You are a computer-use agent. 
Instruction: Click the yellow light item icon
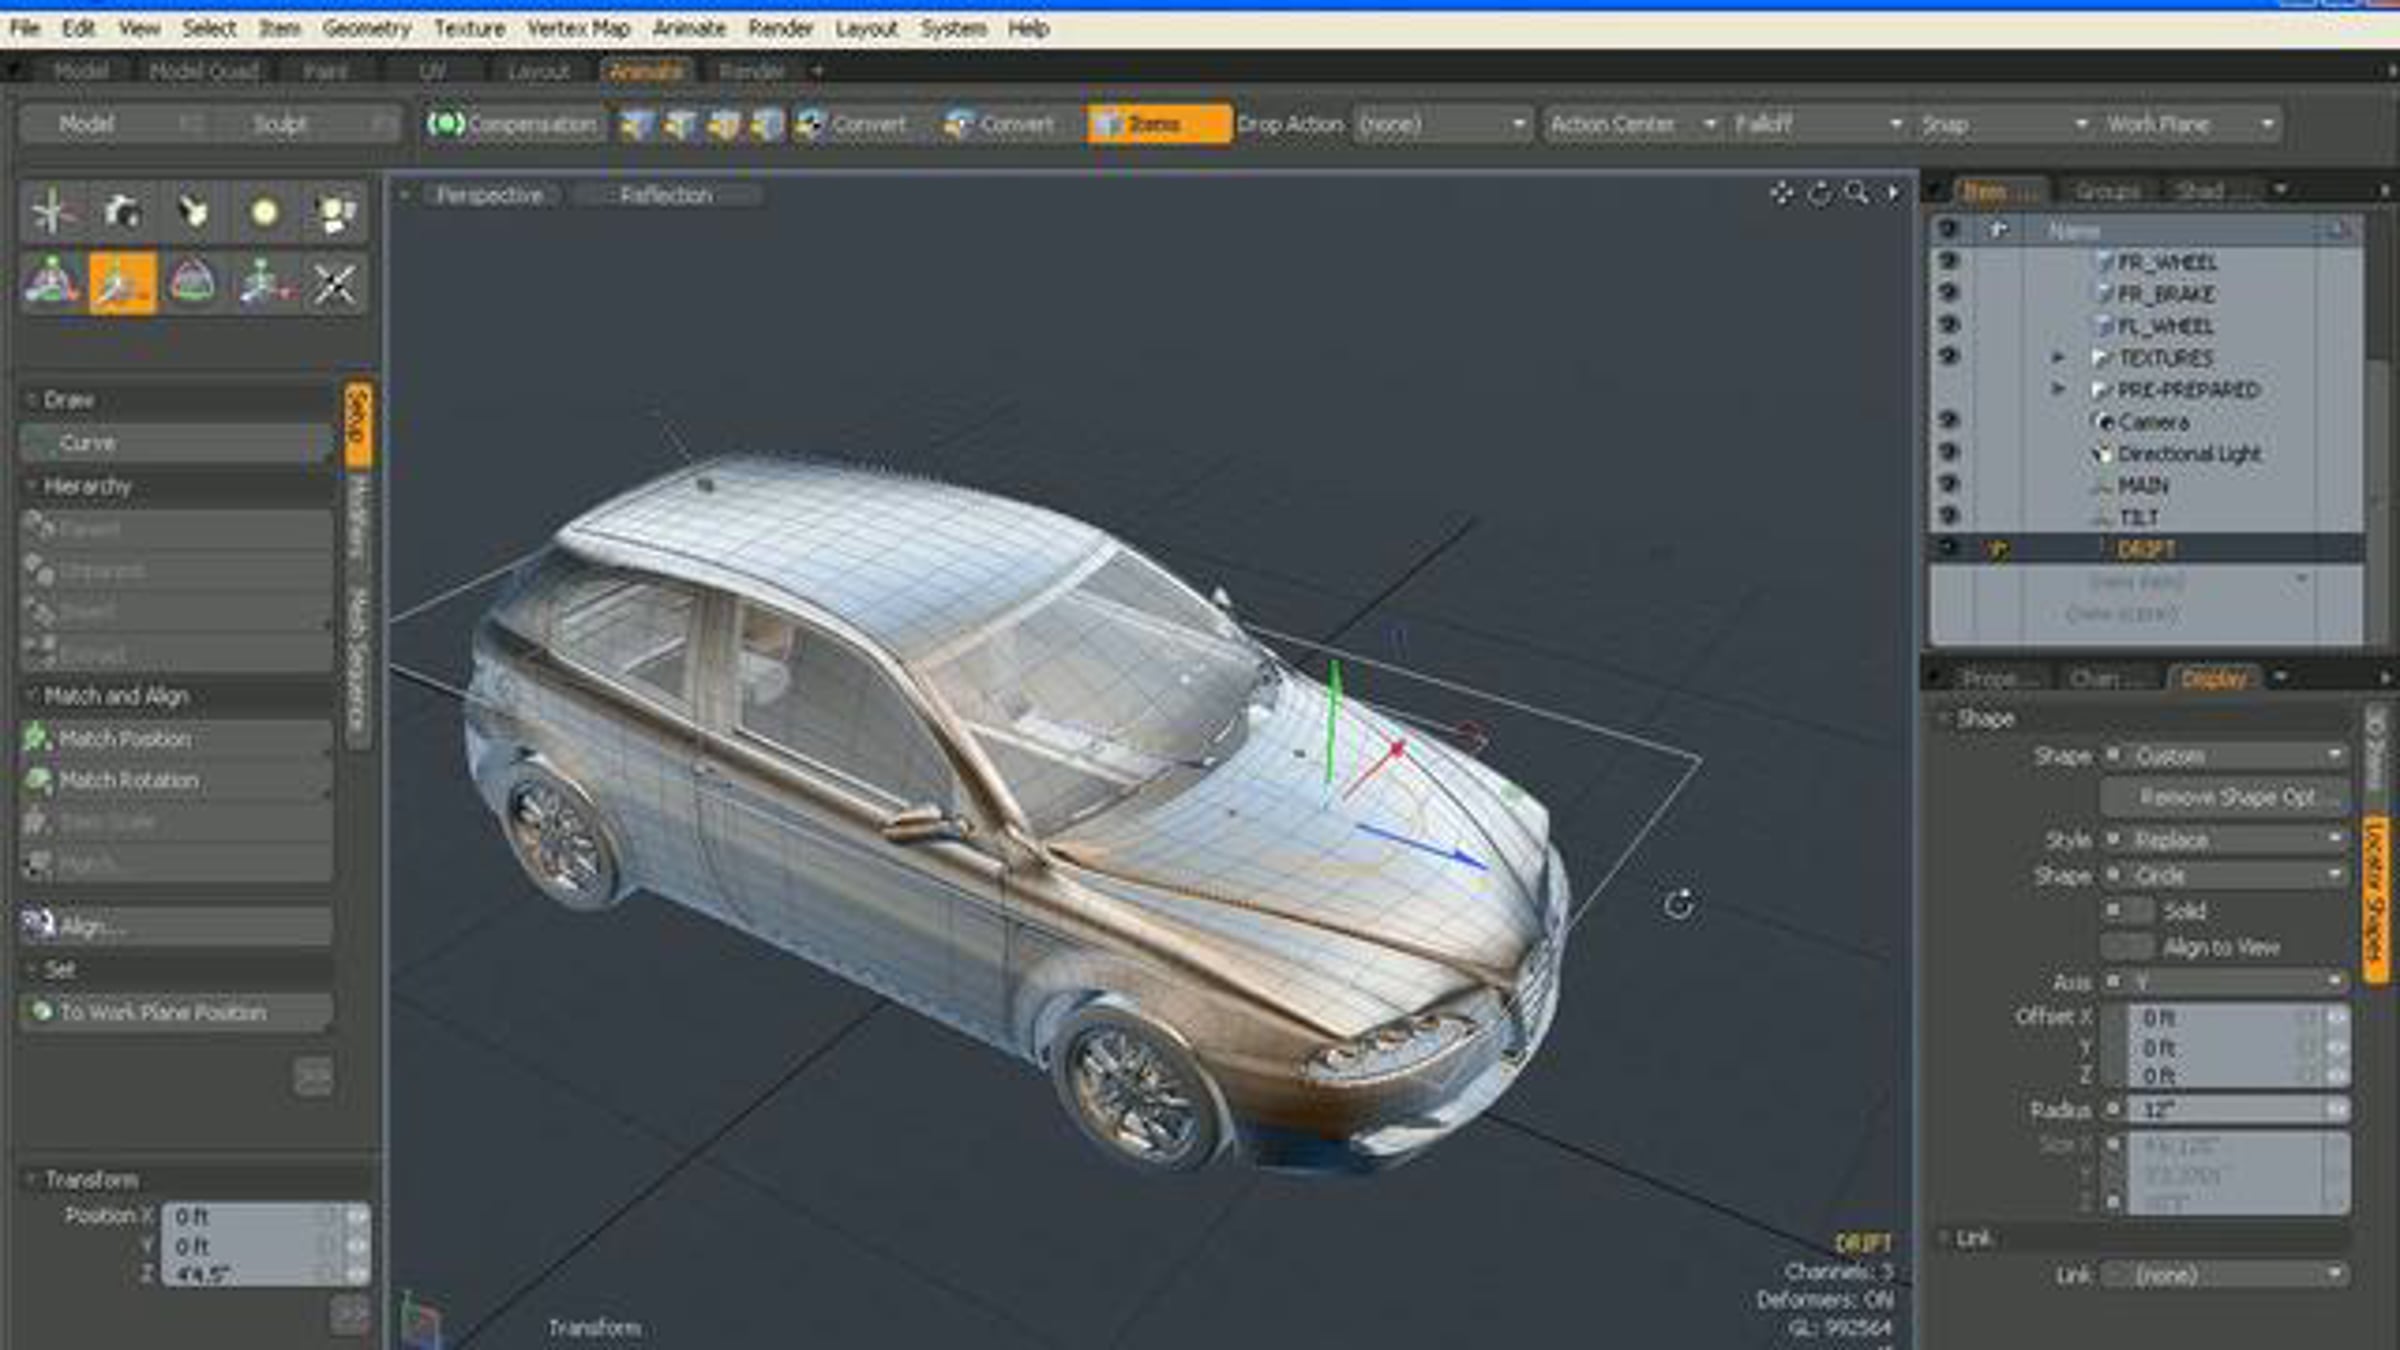pyautogui.click(x=264, y=211)
